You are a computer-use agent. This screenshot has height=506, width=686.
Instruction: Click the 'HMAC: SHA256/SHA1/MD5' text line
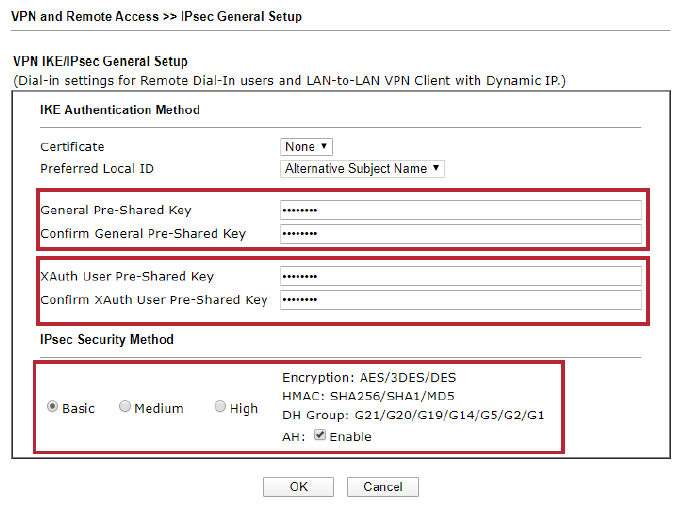coord(368,396)
